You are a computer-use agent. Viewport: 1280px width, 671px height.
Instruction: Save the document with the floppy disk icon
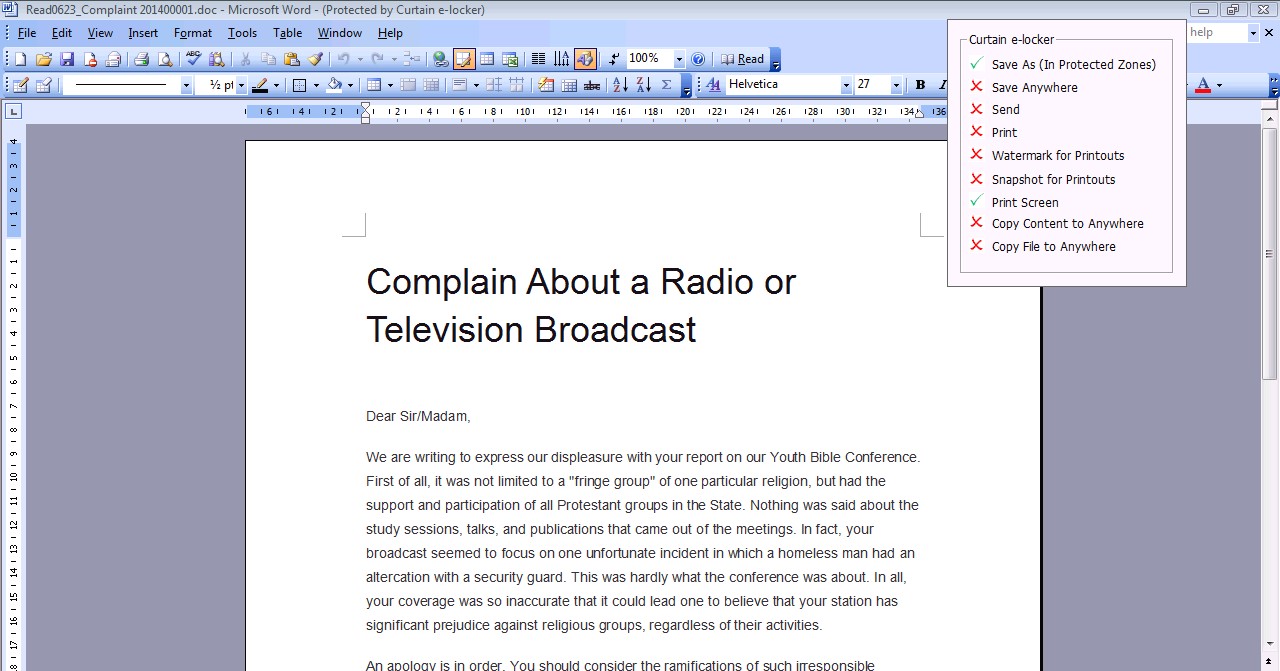67,60
